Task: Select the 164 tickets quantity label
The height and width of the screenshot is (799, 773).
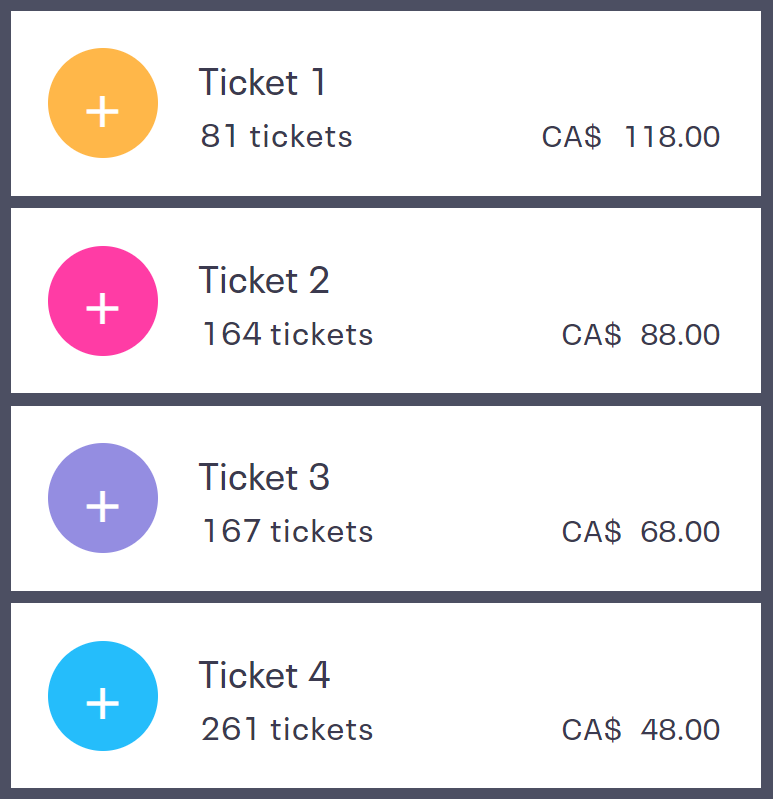Action: tap(287, 334)
